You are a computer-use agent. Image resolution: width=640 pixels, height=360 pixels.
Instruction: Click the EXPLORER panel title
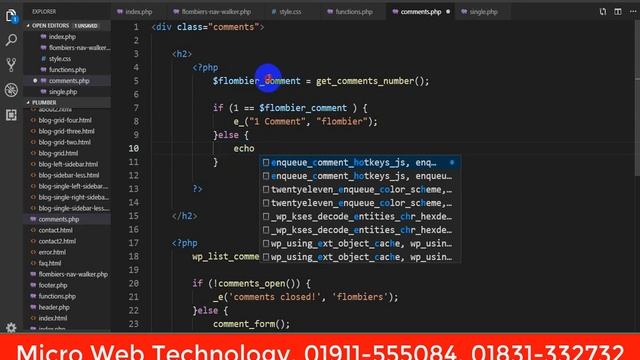[x=44, y=12]
